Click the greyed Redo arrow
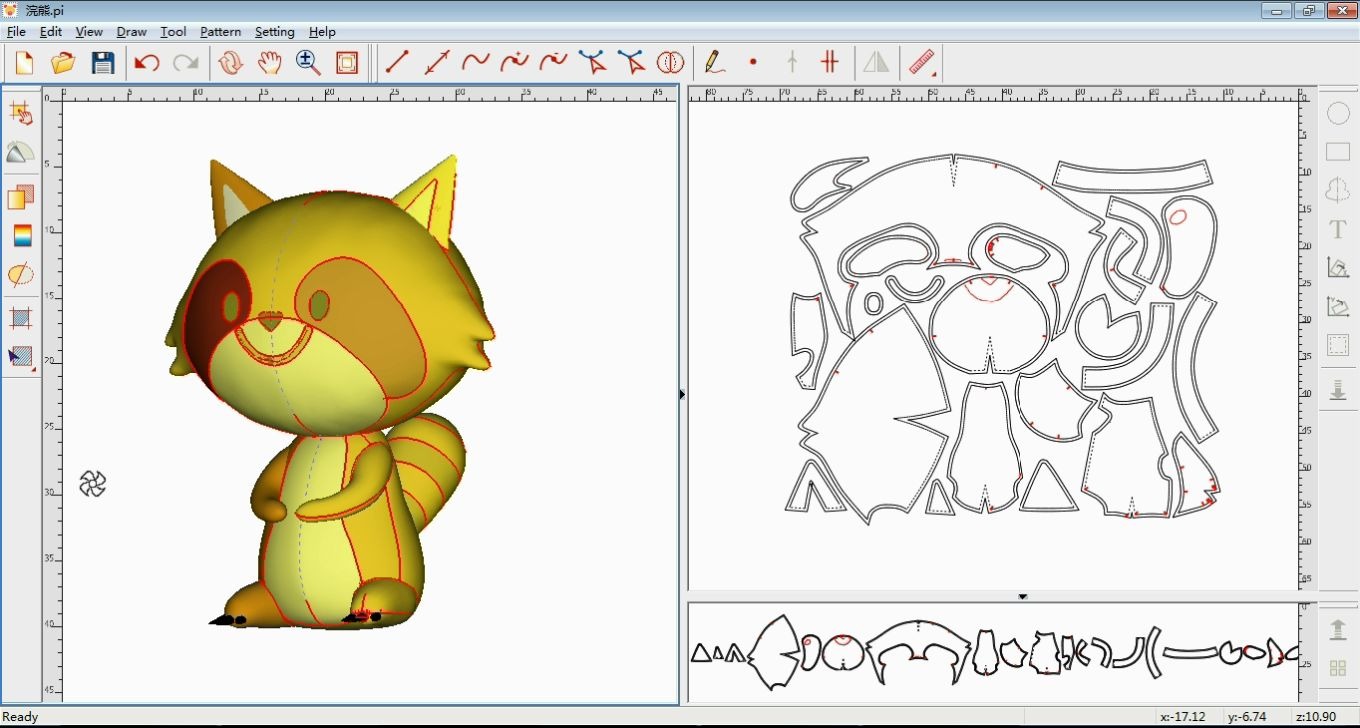 click(x=186, y=63)
